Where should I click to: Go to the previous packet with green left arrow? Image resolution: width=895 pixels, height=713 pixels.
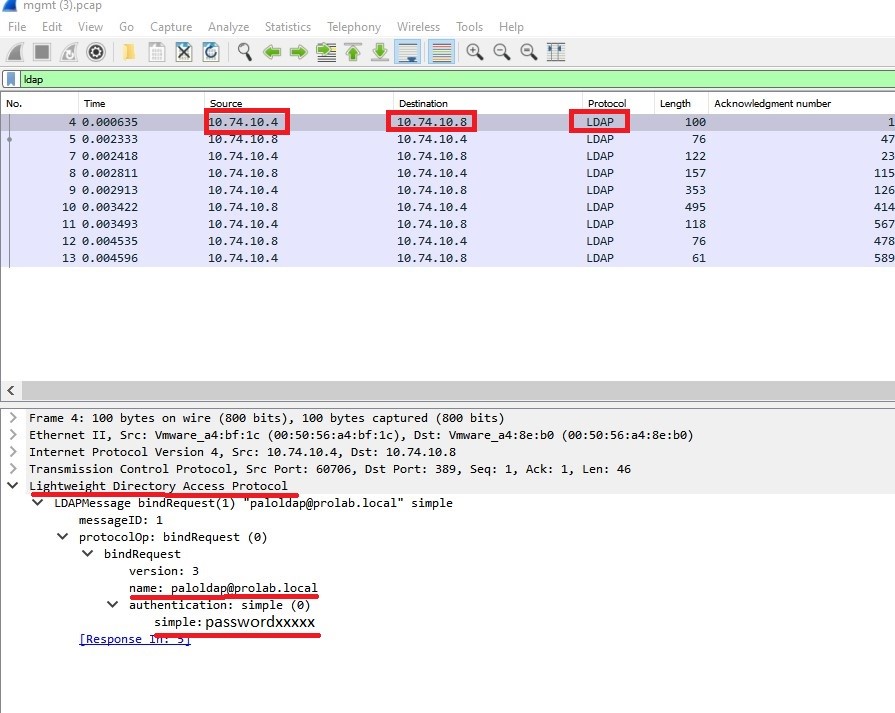coord(272,52)
